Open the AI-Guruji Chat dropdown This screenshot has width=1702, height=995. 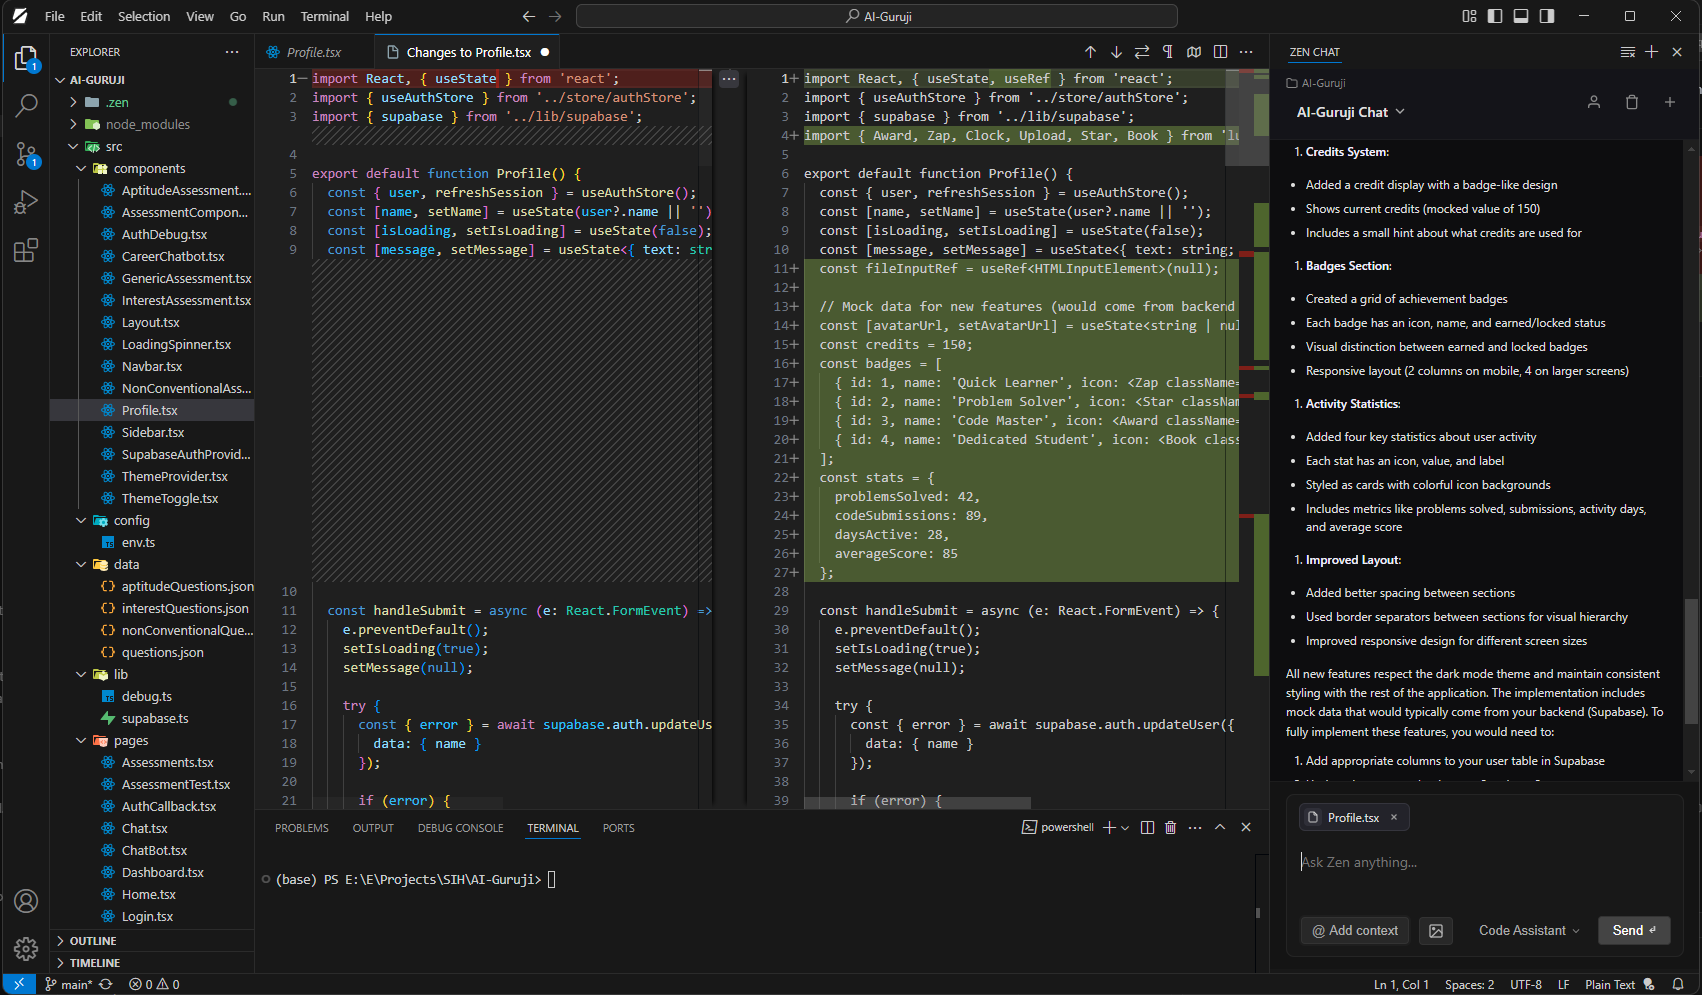click(1350, 112)
